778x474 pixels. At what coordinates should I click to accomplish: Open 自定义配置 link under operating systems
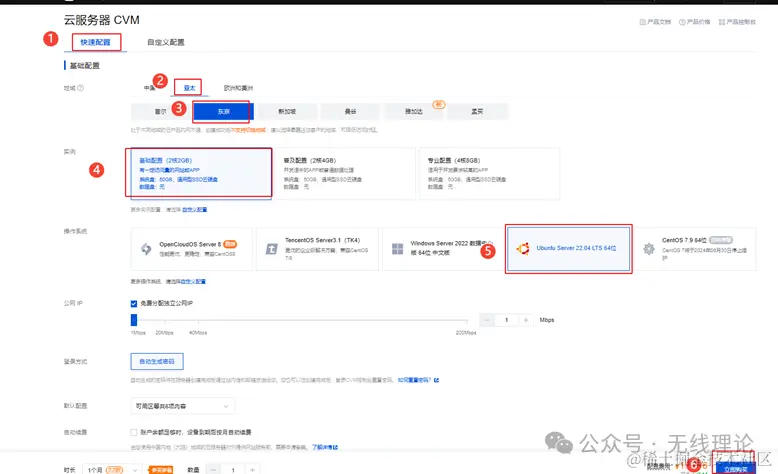click(193, 281)
